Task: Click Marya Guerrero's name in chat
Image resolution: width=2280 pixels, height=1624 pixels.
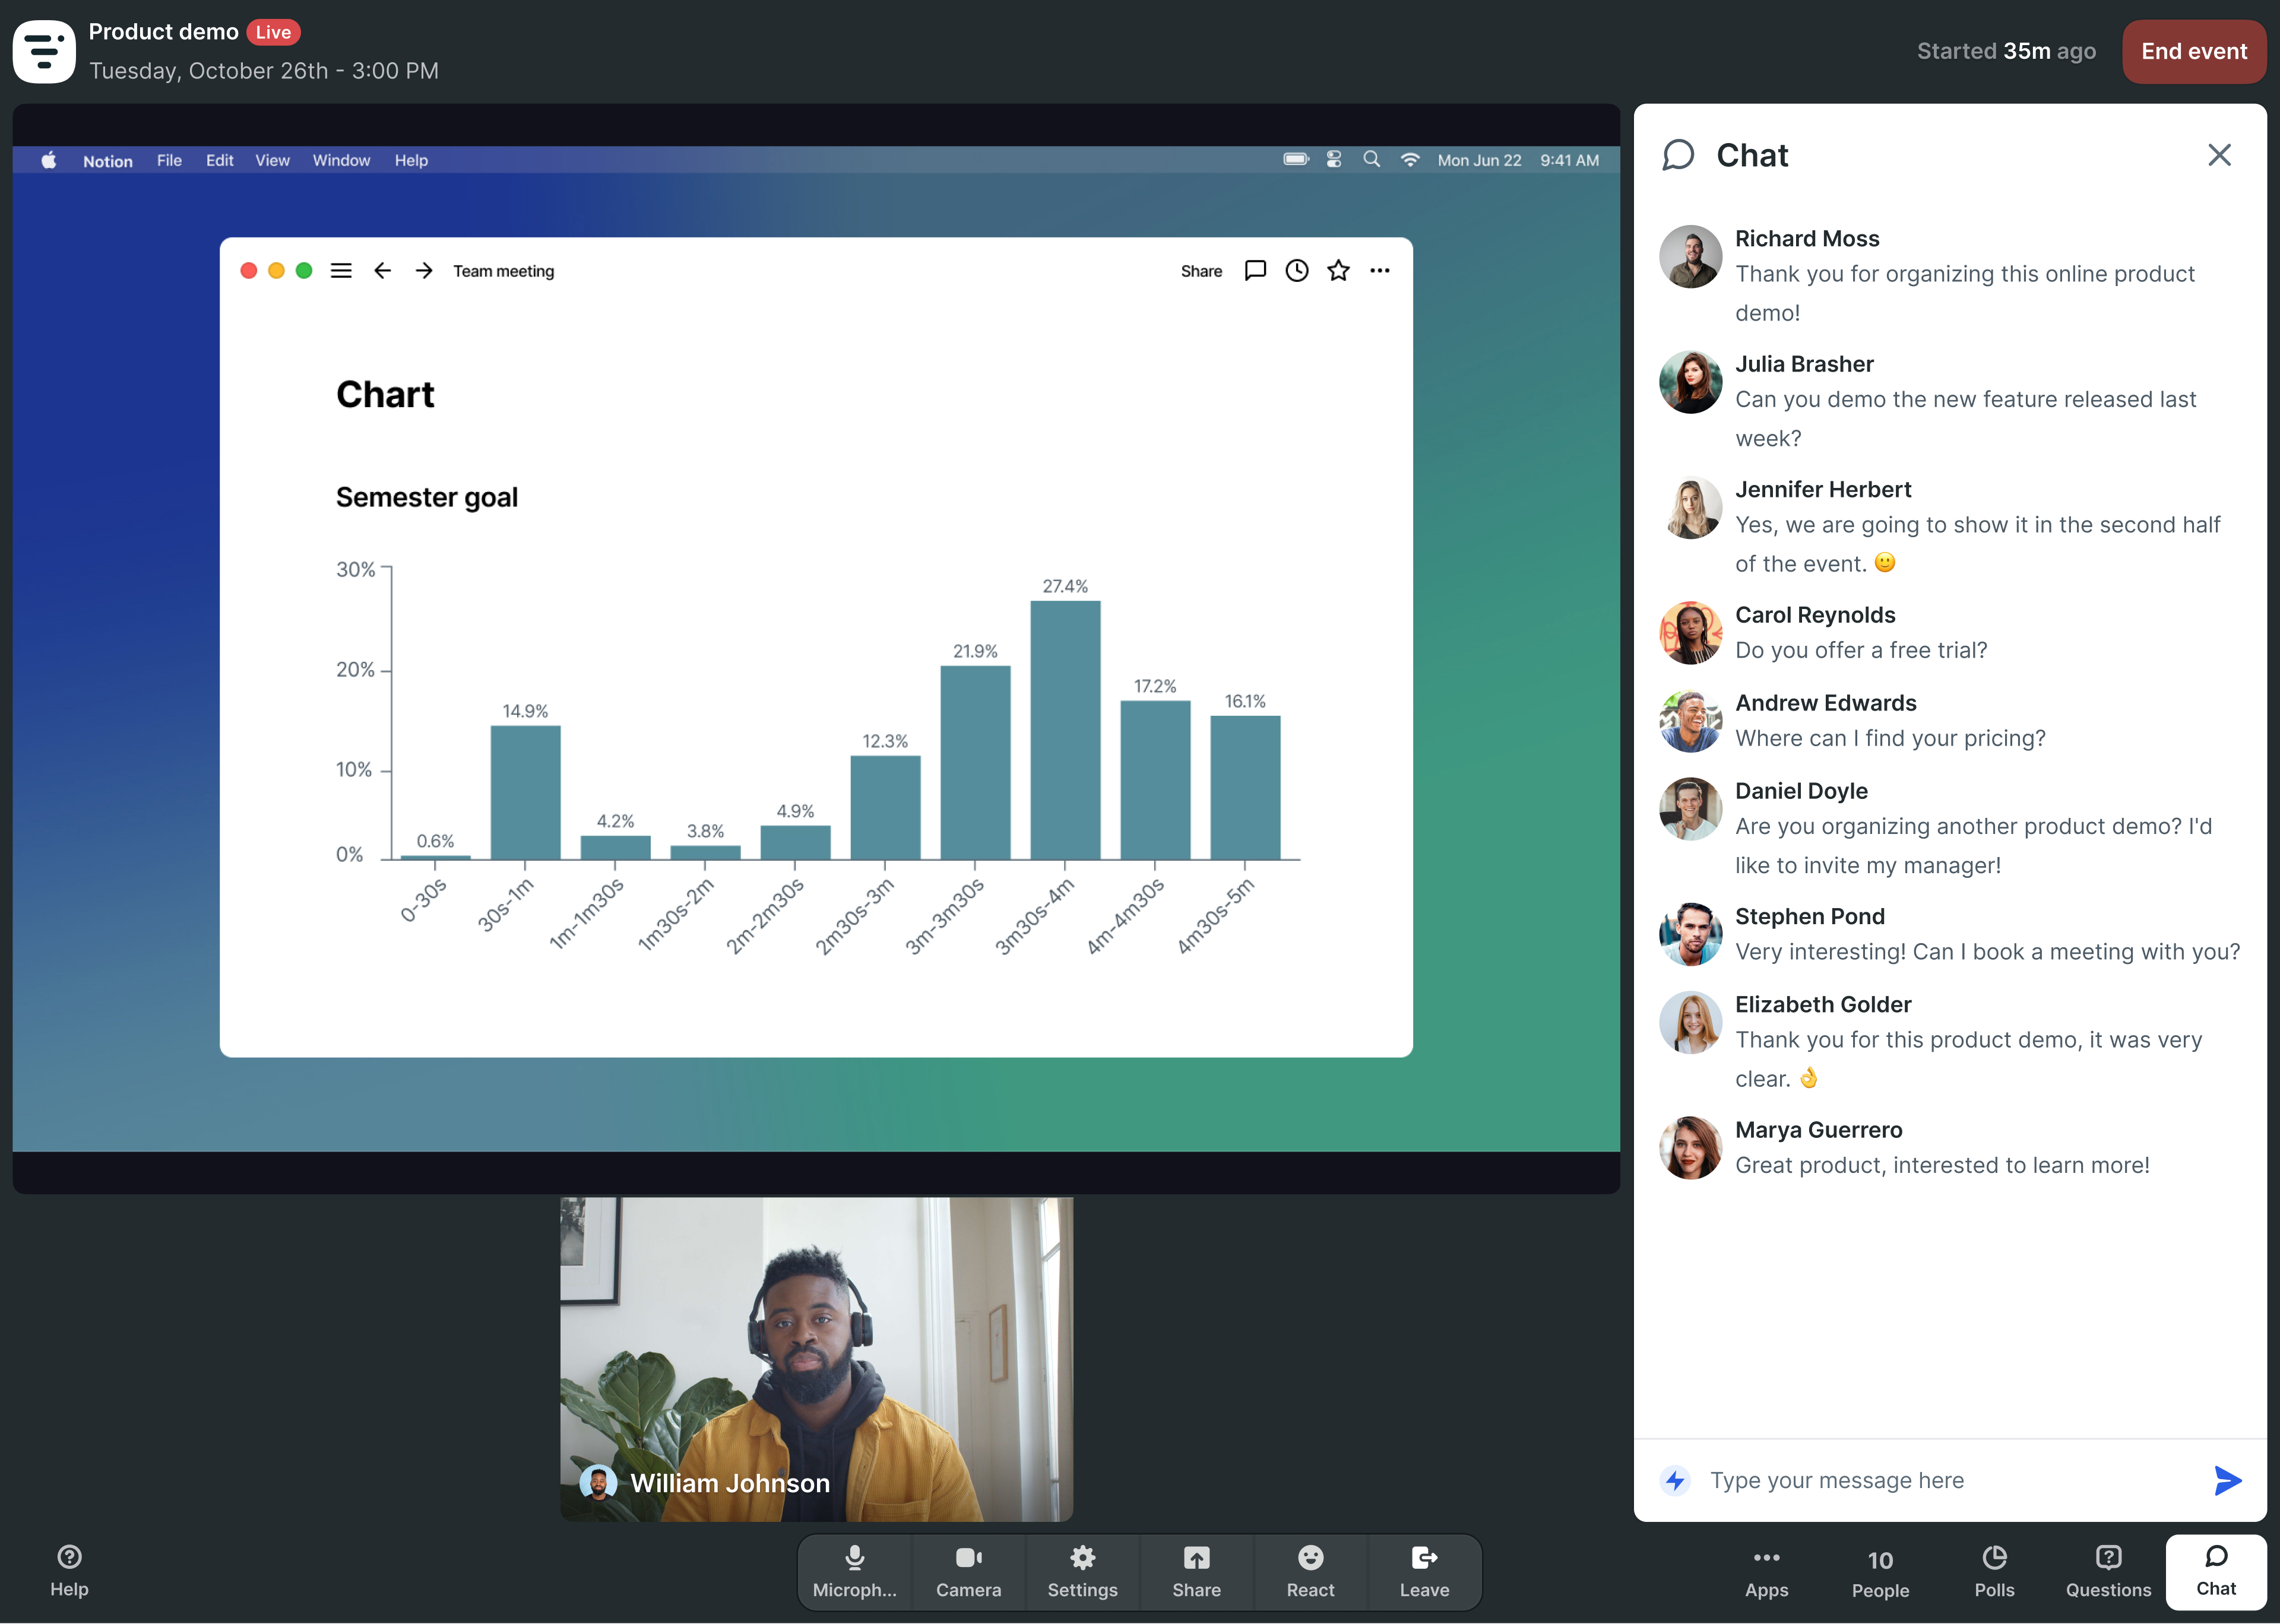Action: (1818, 1130)
